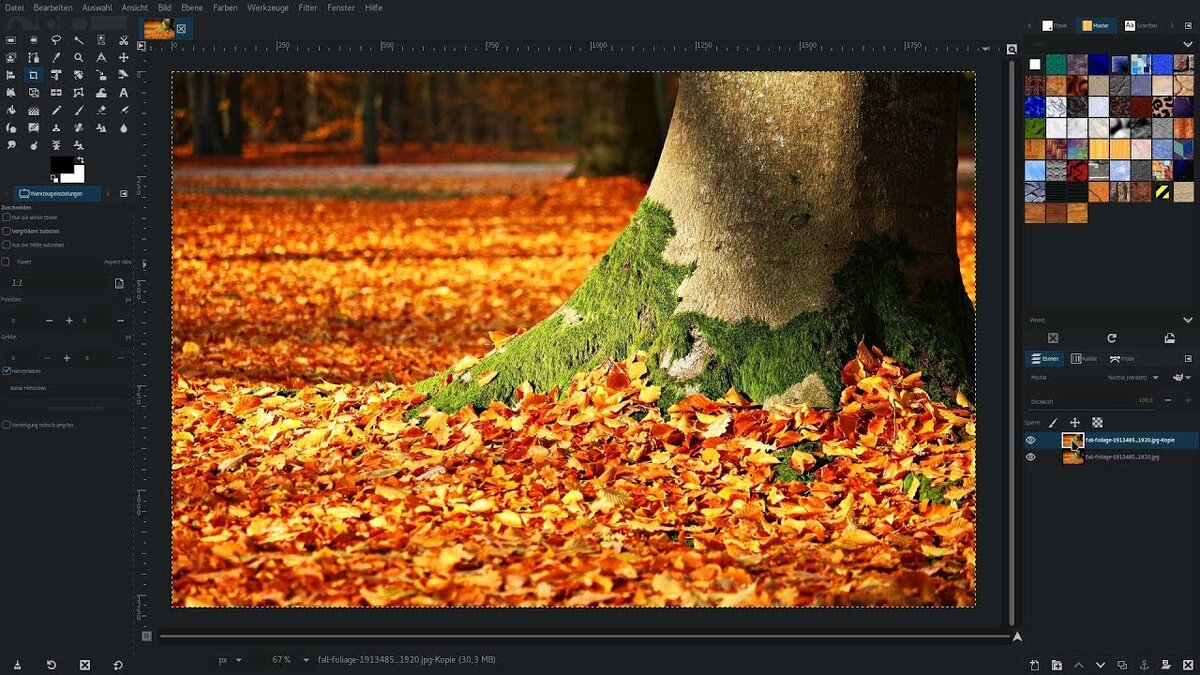Image resolution: width=1200 pixels, height=675 pixels.
Task: Select the Measure tool
Action: click(100, 57)
